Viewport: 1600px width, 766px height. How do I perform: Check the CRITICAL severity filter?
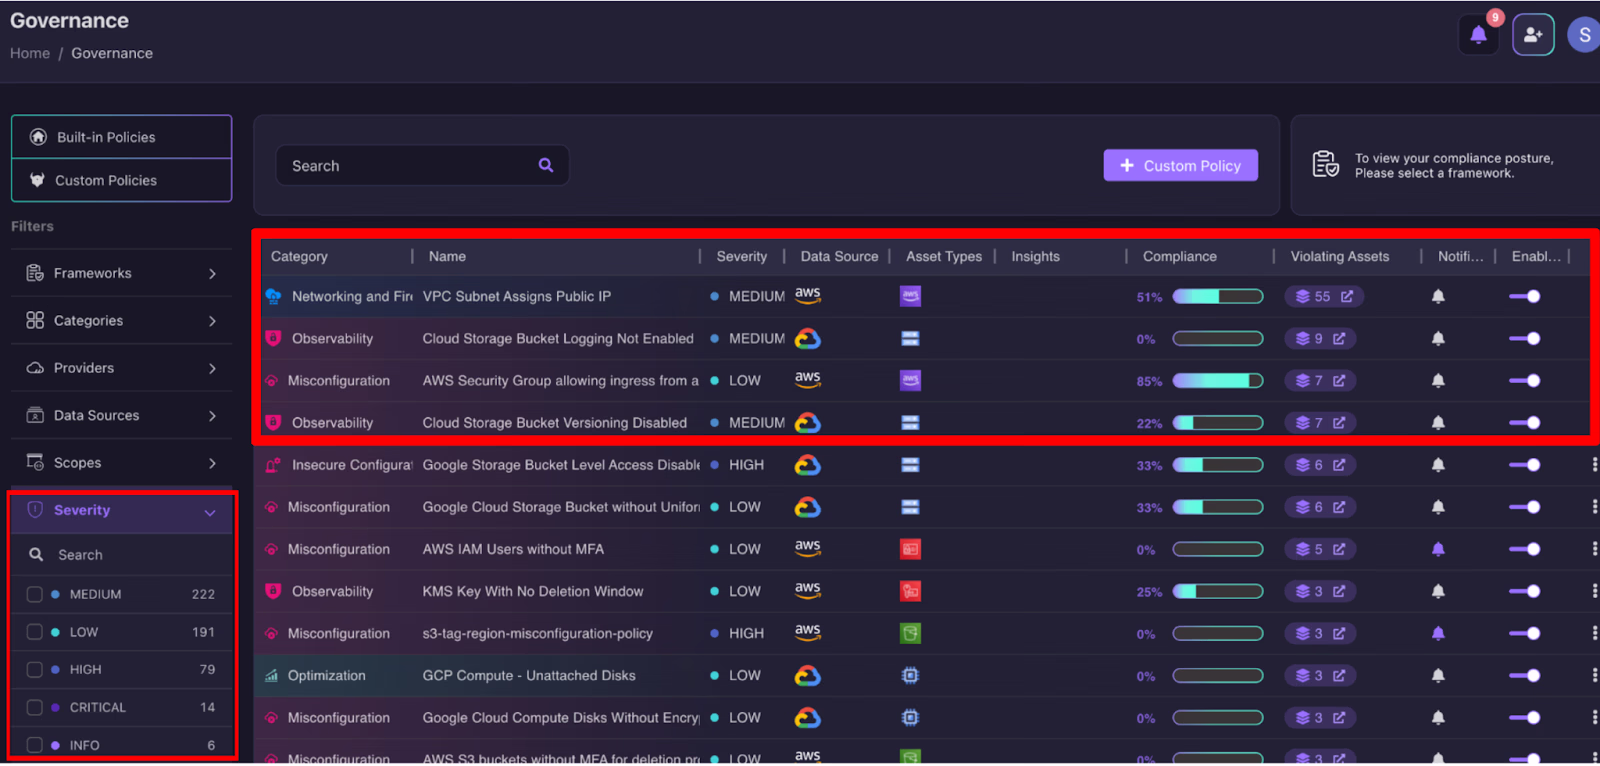pyautogui.click(x=34, y=707)
